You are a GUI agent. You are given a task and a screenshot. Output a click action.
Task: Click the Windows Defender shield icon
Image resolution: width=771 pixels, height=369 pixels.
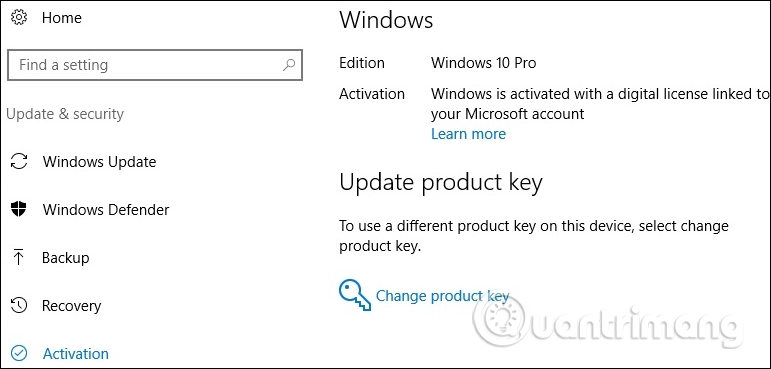[x=19, y=209]
